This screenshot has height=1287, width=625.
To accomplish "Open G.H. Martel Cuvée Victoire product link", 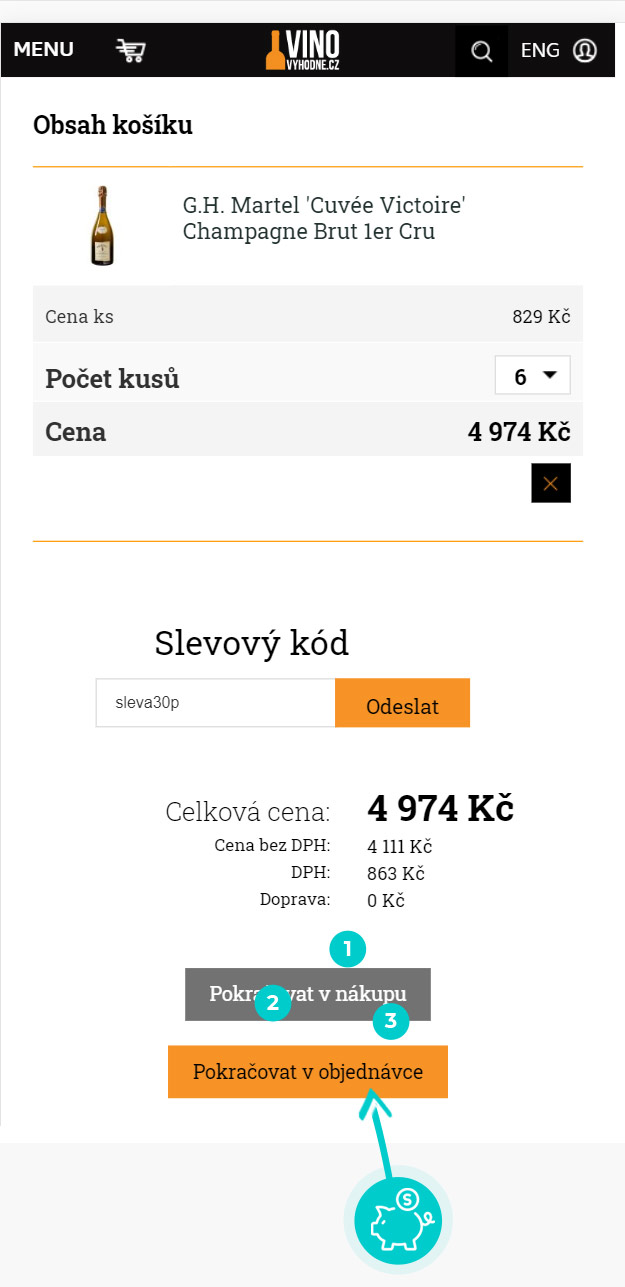I will coord(324,219).
